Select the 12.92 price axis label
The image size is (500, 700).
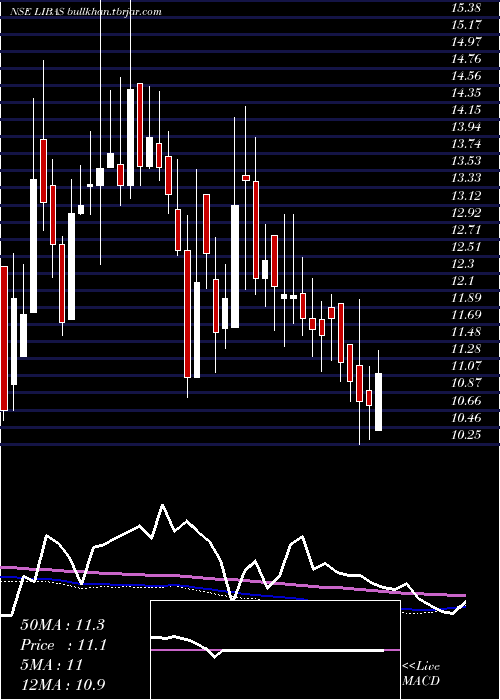(x=466, y=212)
